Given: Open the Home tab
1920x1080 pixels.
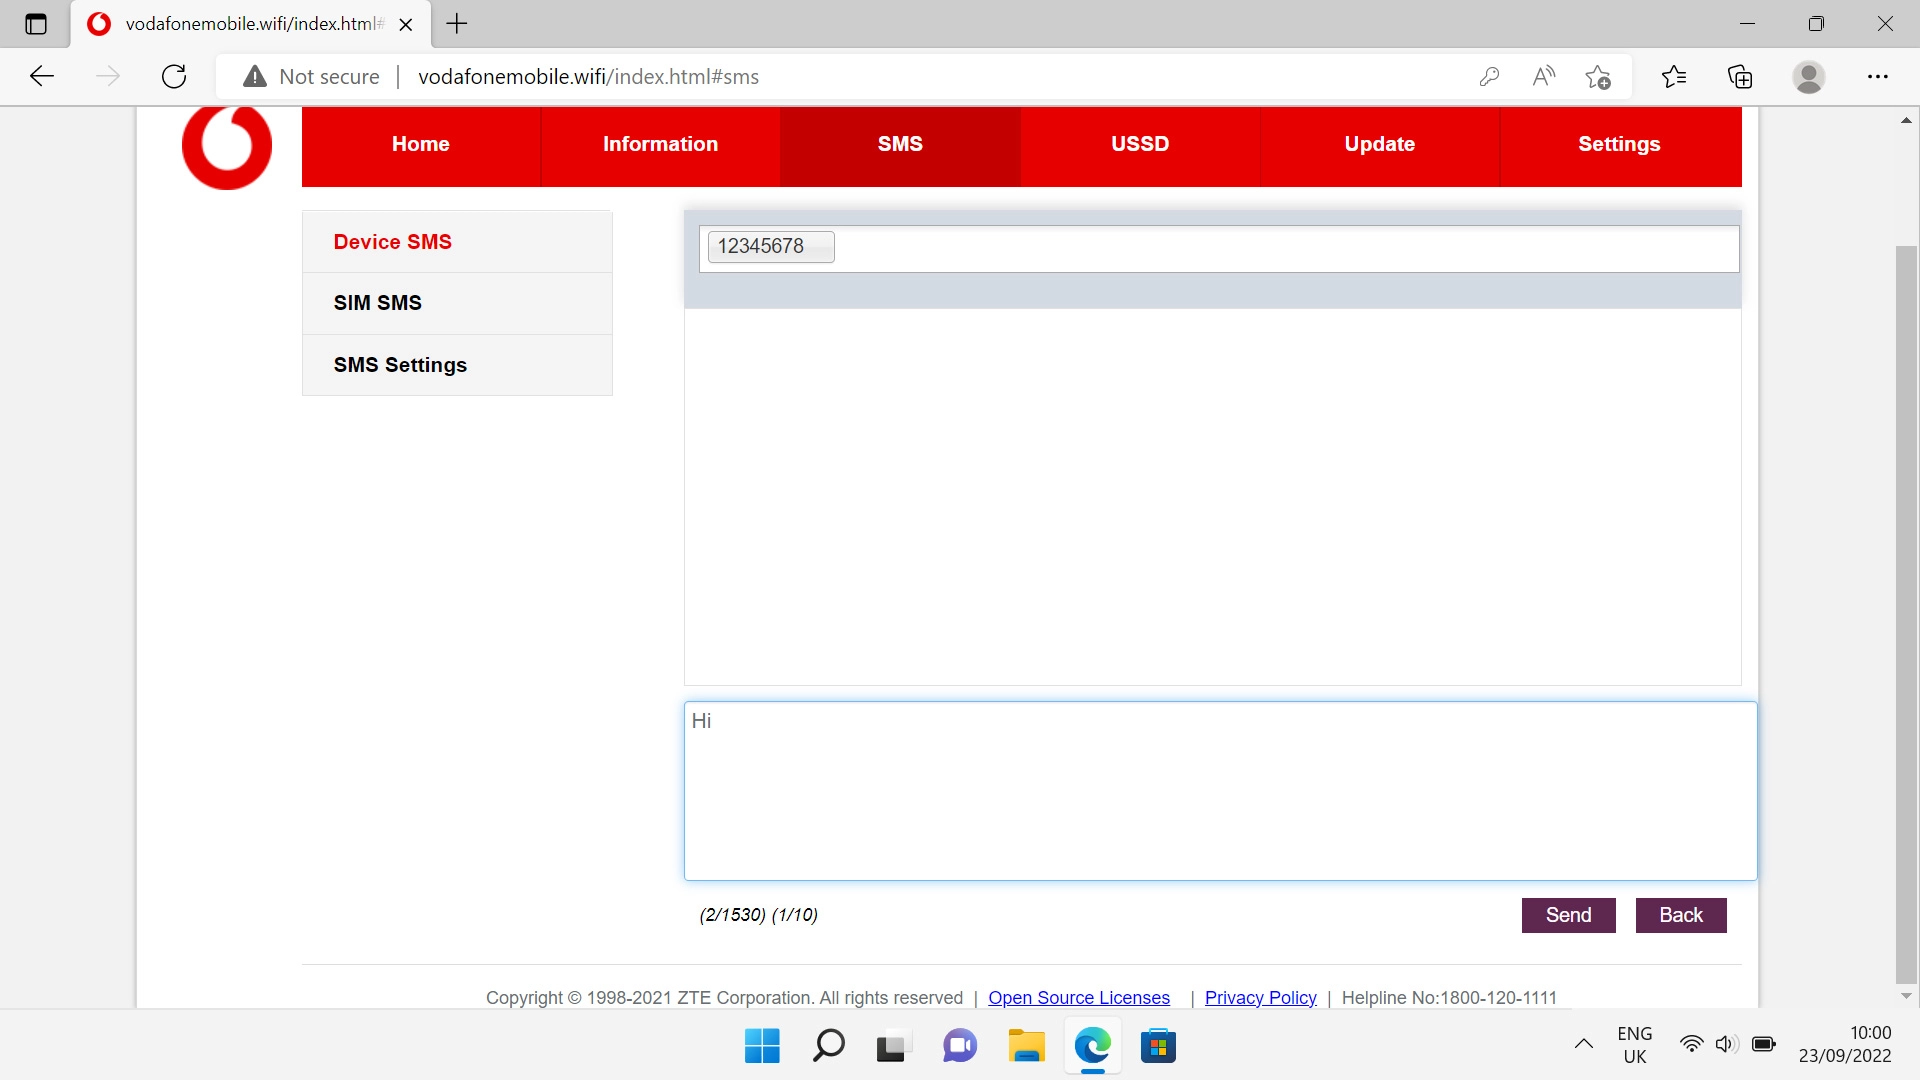Looking at the screenshot, I should (421, 145).
